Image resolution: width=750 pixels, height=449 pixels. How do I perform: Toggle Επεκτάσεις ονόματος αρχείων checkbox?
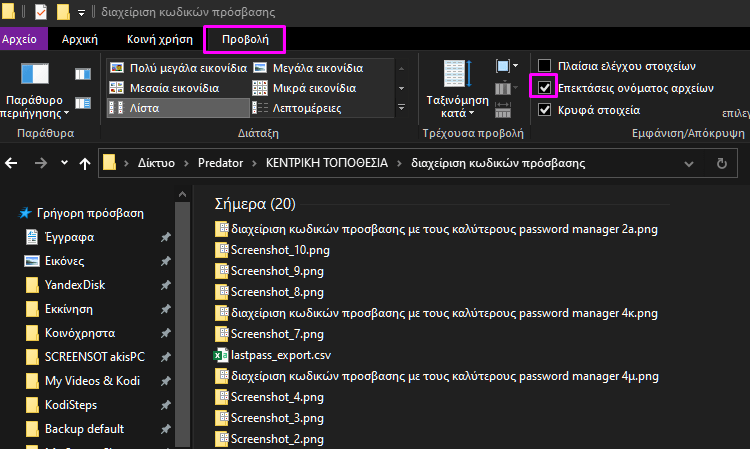click(544, 88)
